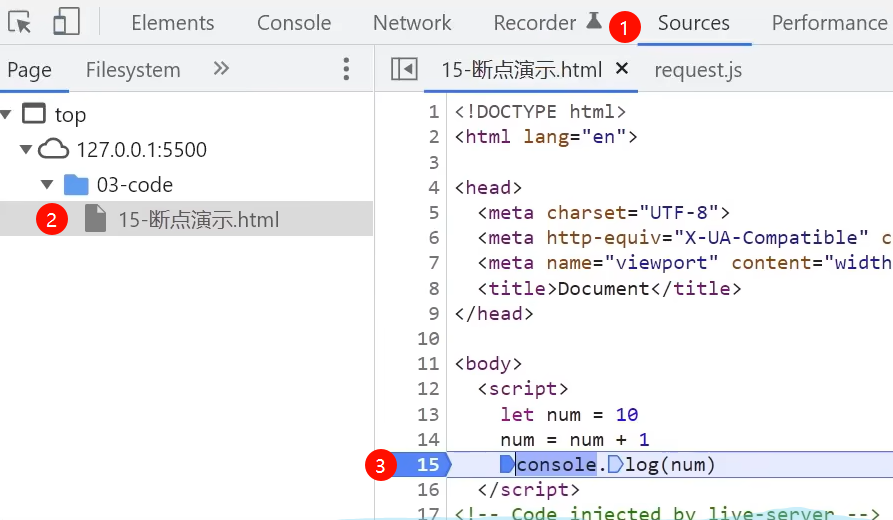Switch to the Console tab
Screen dimensions: 893x520
294,23
